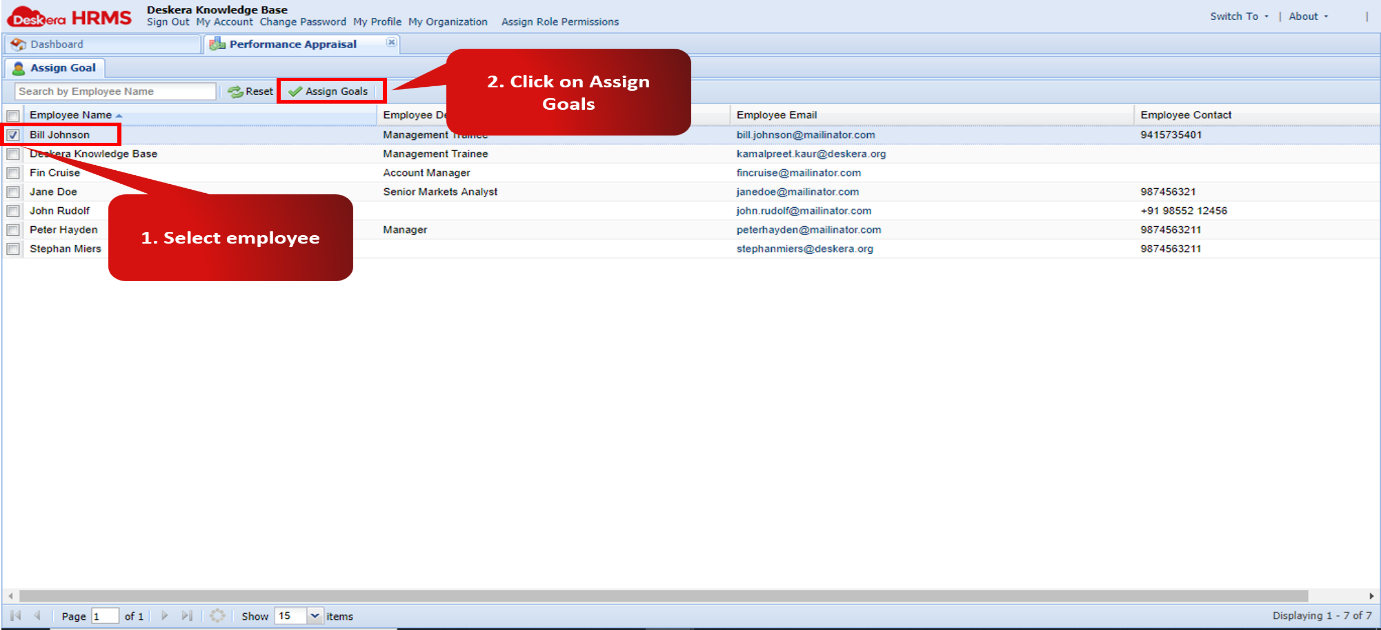Click the Search by Employee Name field
The width and height of the screenshot is (1381, 630).
click(x=115, y=91)
